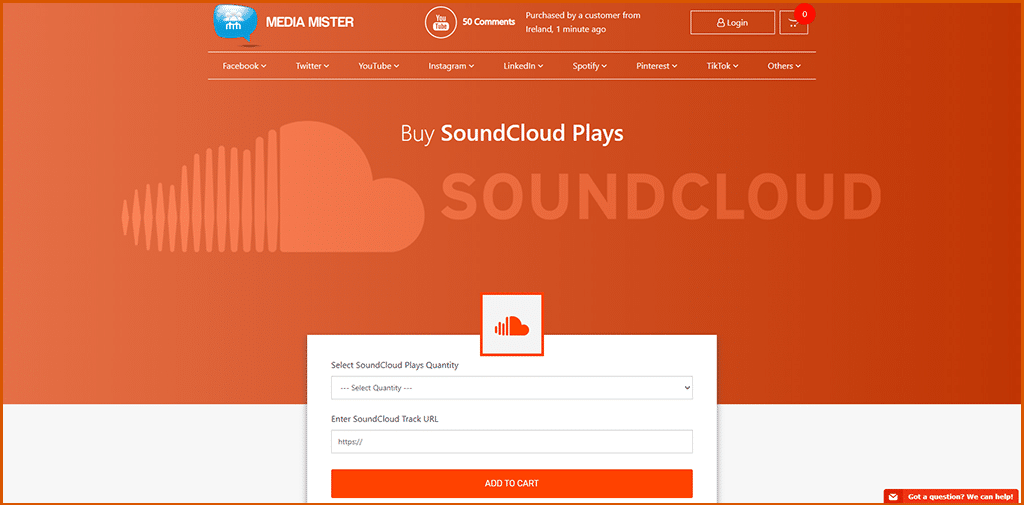
Task: Expand the TikTok menu
Action: [x=722, y=66]
